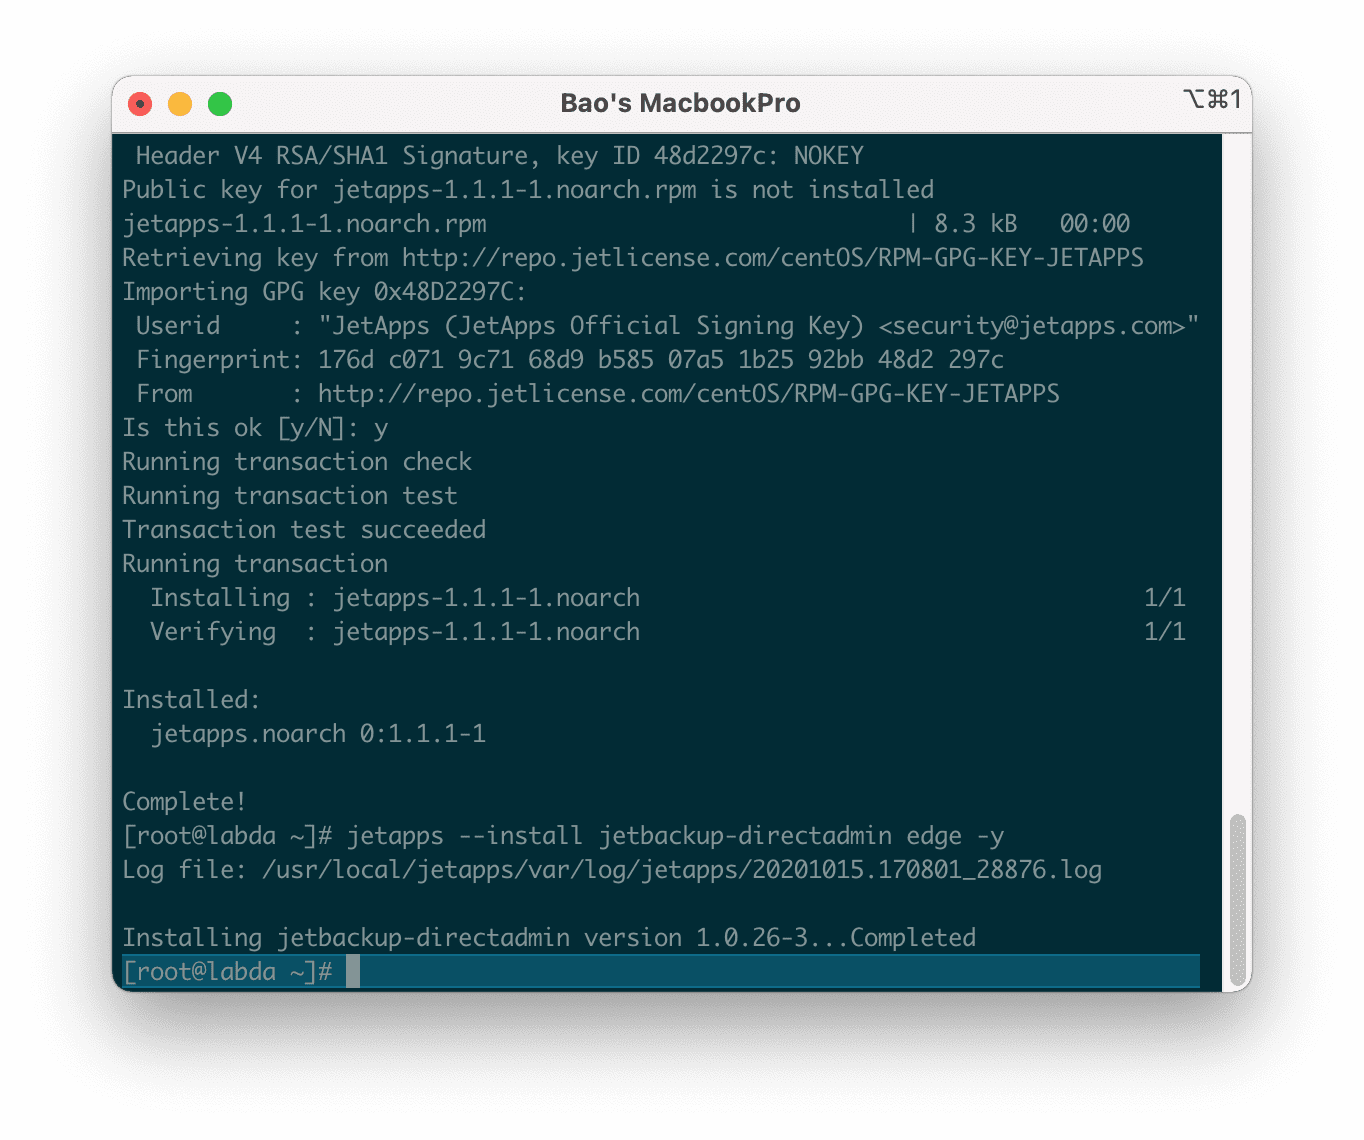Click the security@jetapps.com email address
1364x1140 pixels.
pos(1030,325)
